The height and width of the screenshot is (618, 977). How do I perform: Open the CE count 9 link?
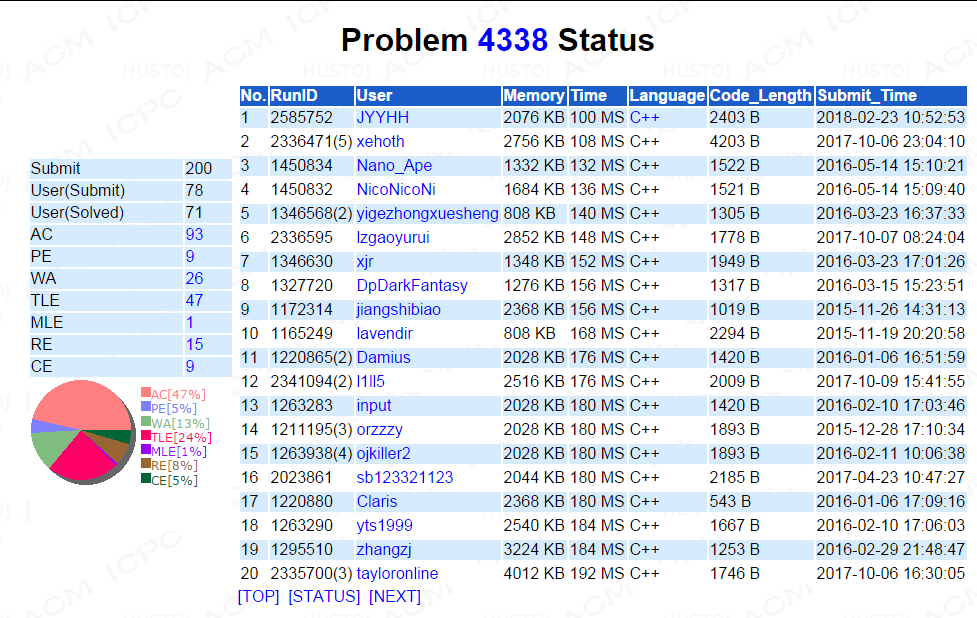coord(190,366)
